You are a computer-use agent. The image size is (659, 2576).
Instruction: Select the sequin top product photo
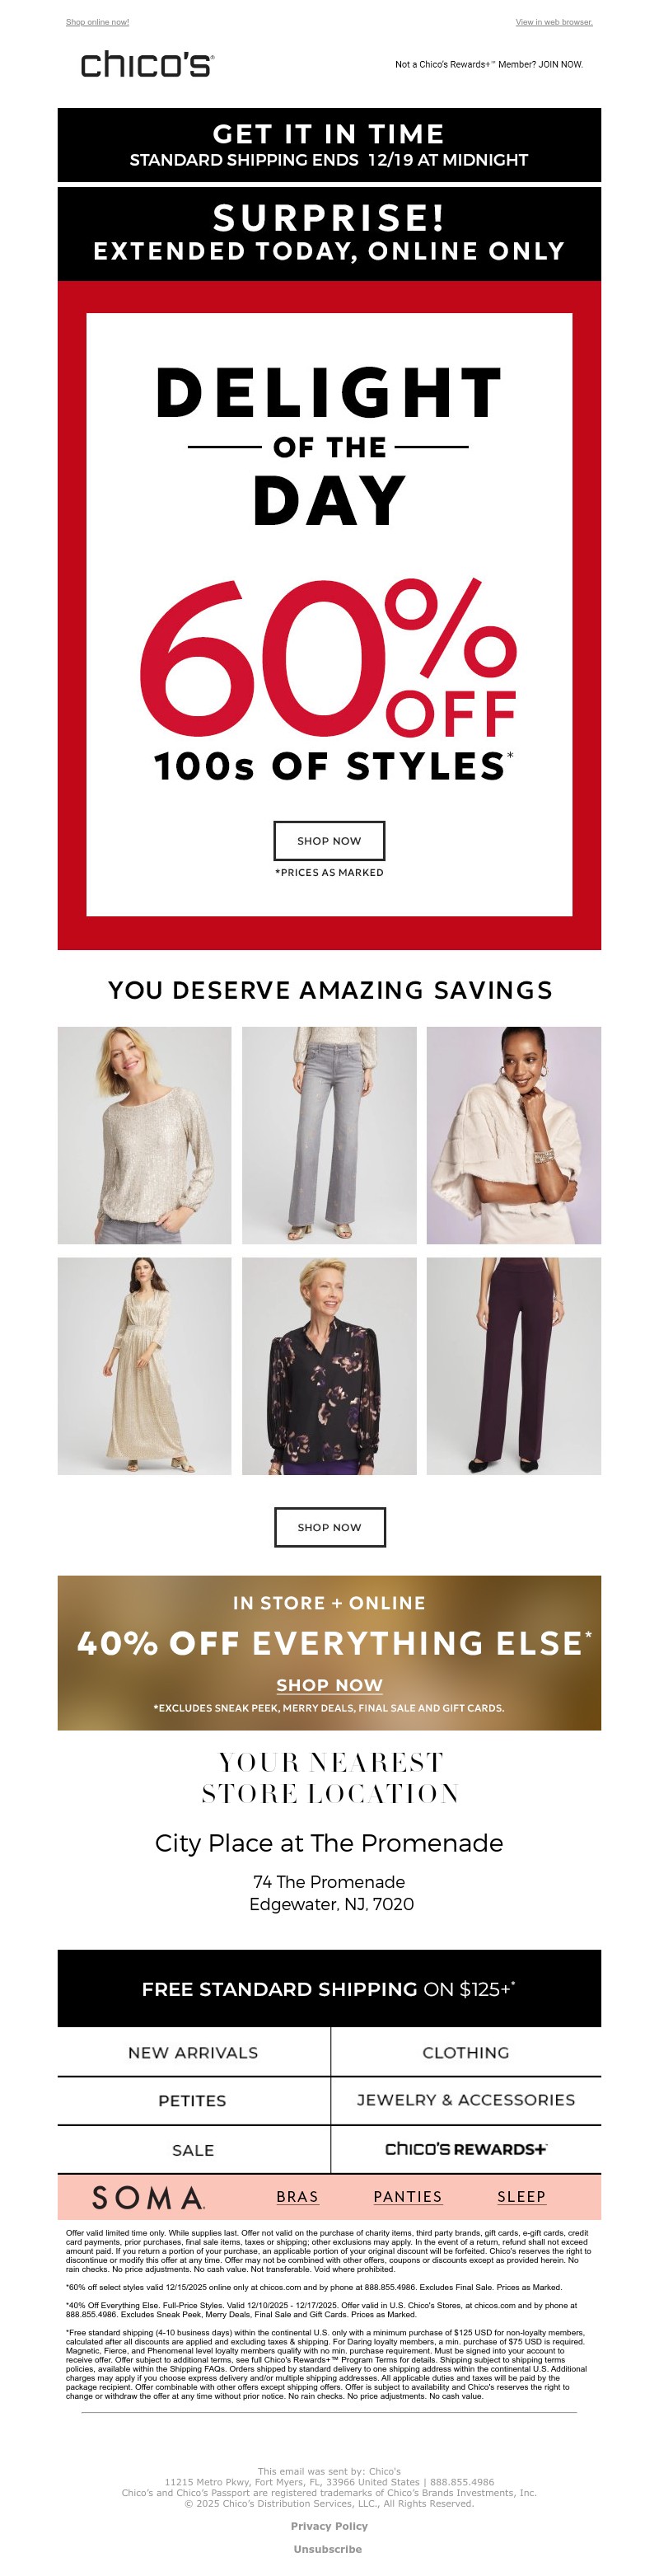coord(144,1135)
